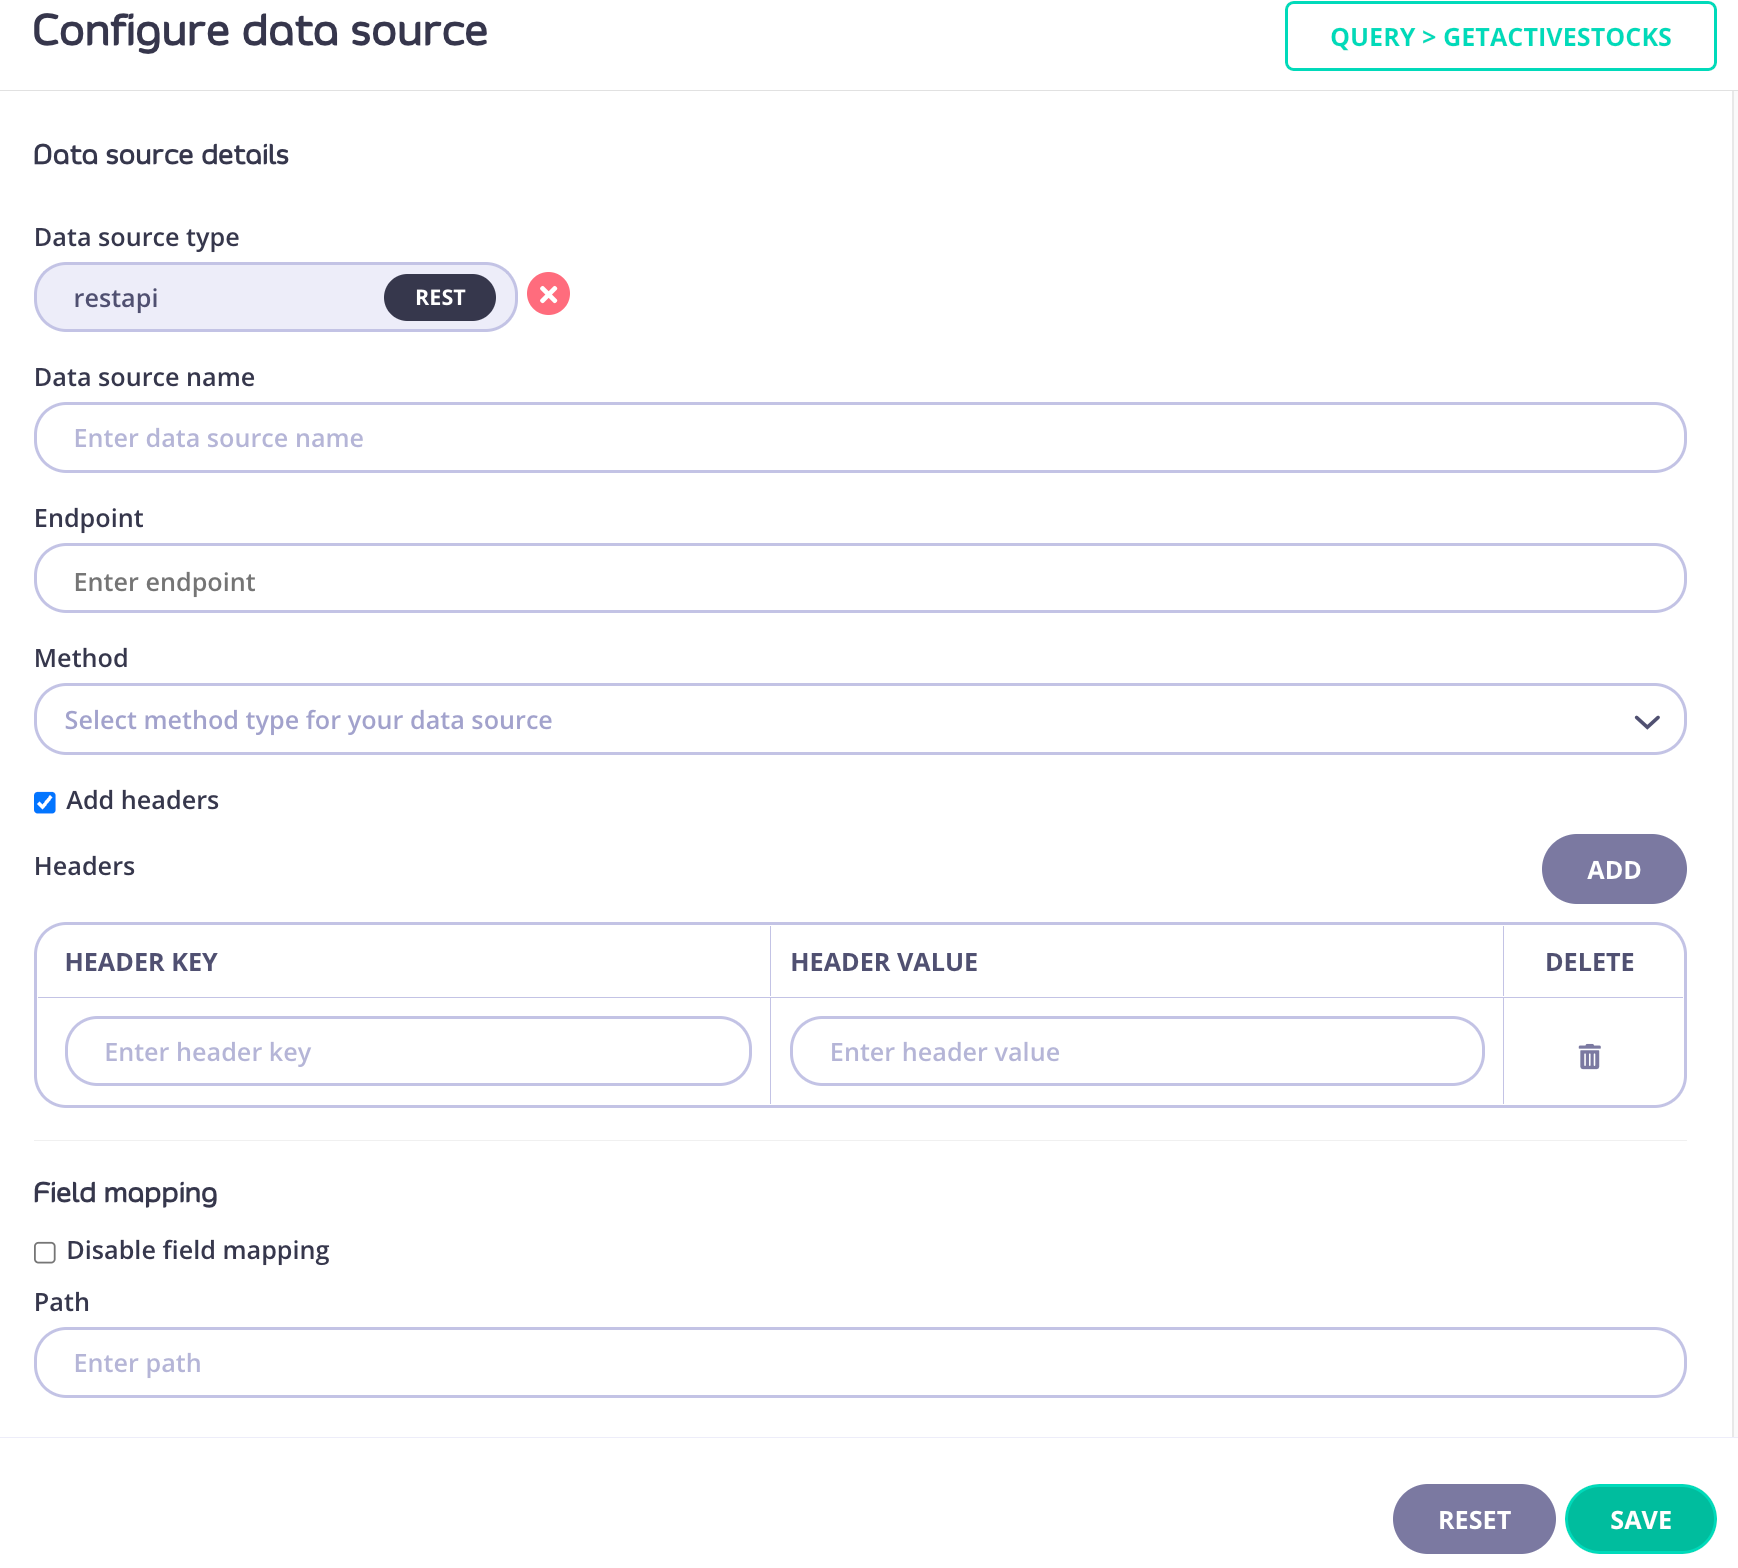Open the QUERY > GETACTIVESTOCKS breadcrumb
1738x1568 pixels.
pos(1500,37)
